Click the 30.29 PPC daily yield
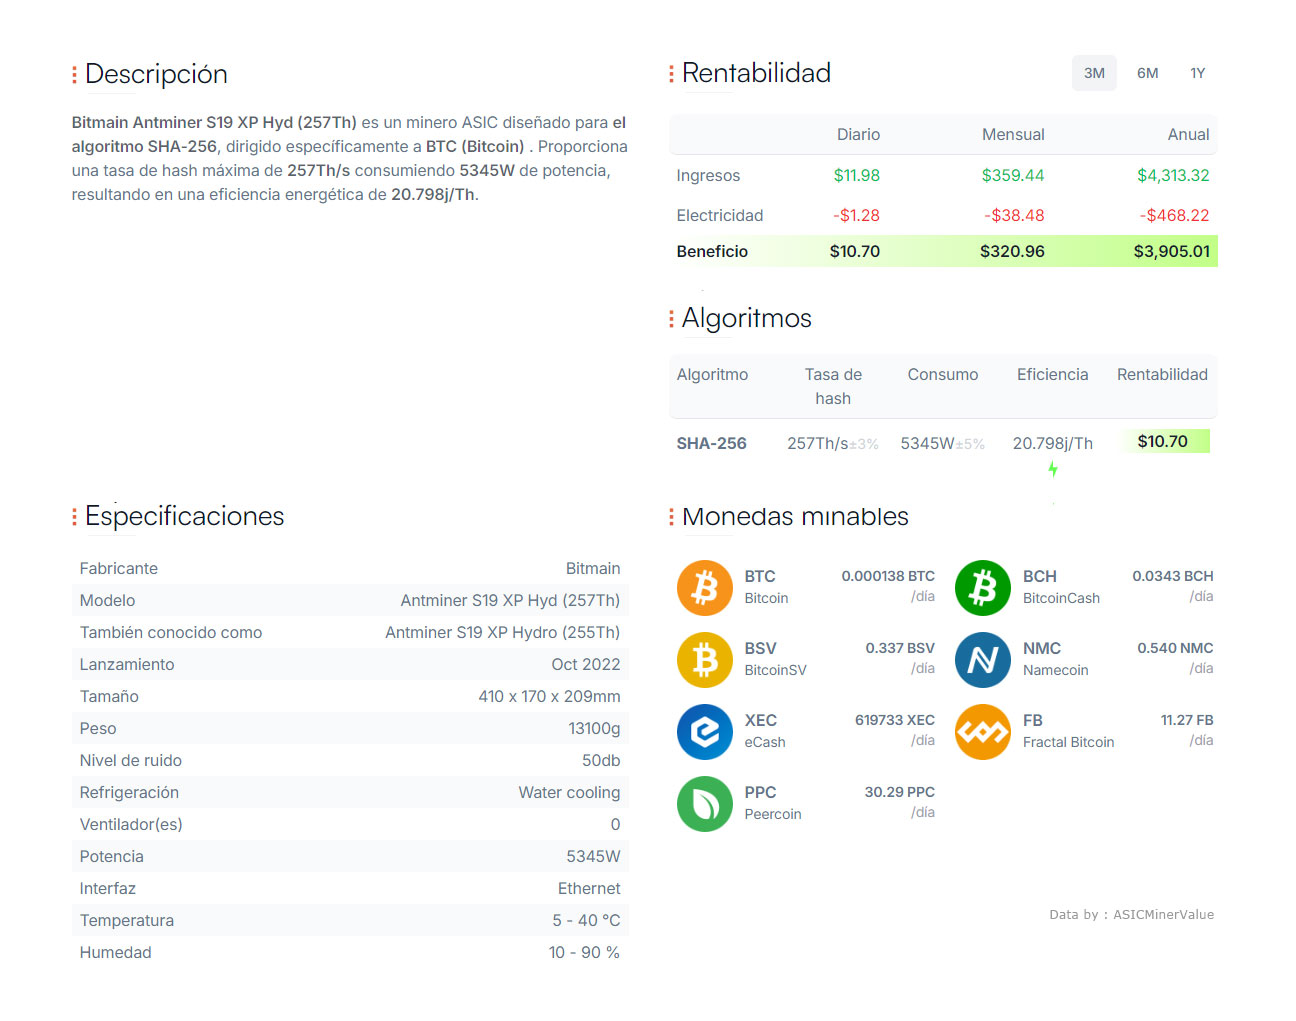1296x1021 pixels. [x=900, y=792]
